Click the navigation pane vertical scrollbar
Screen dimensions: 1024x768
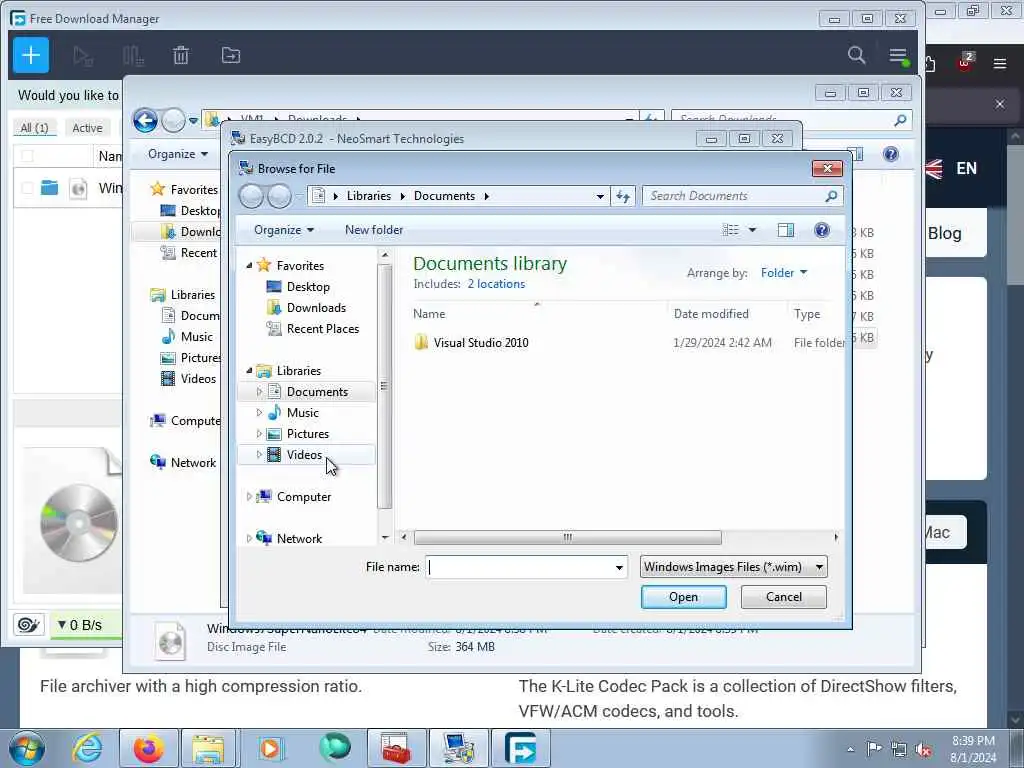pyautogui.click(x=385, y=385)
